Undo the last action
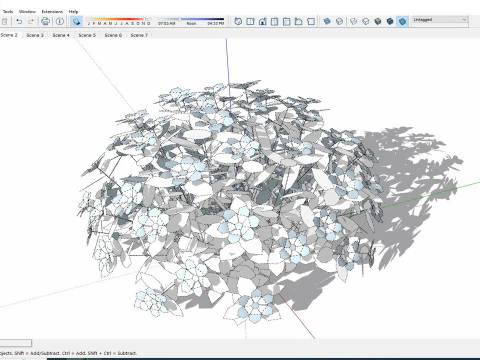 pos(19,21)
